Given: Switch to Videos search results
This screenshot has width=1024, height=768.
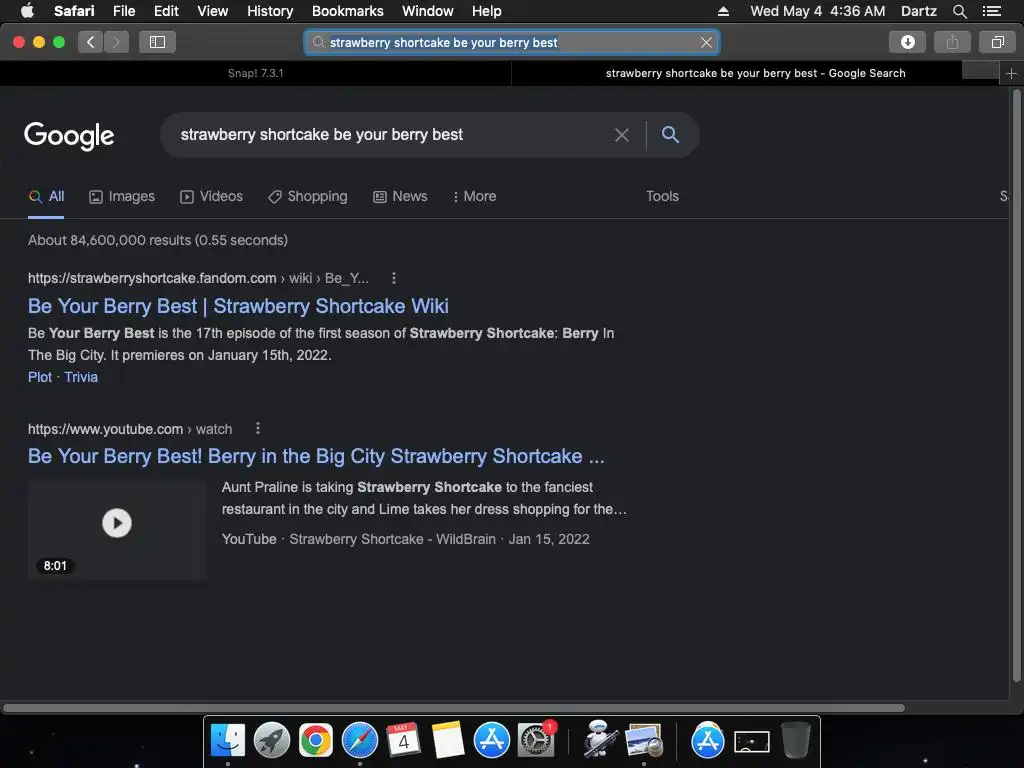Looking at the screenshot, I should (211, 197).
